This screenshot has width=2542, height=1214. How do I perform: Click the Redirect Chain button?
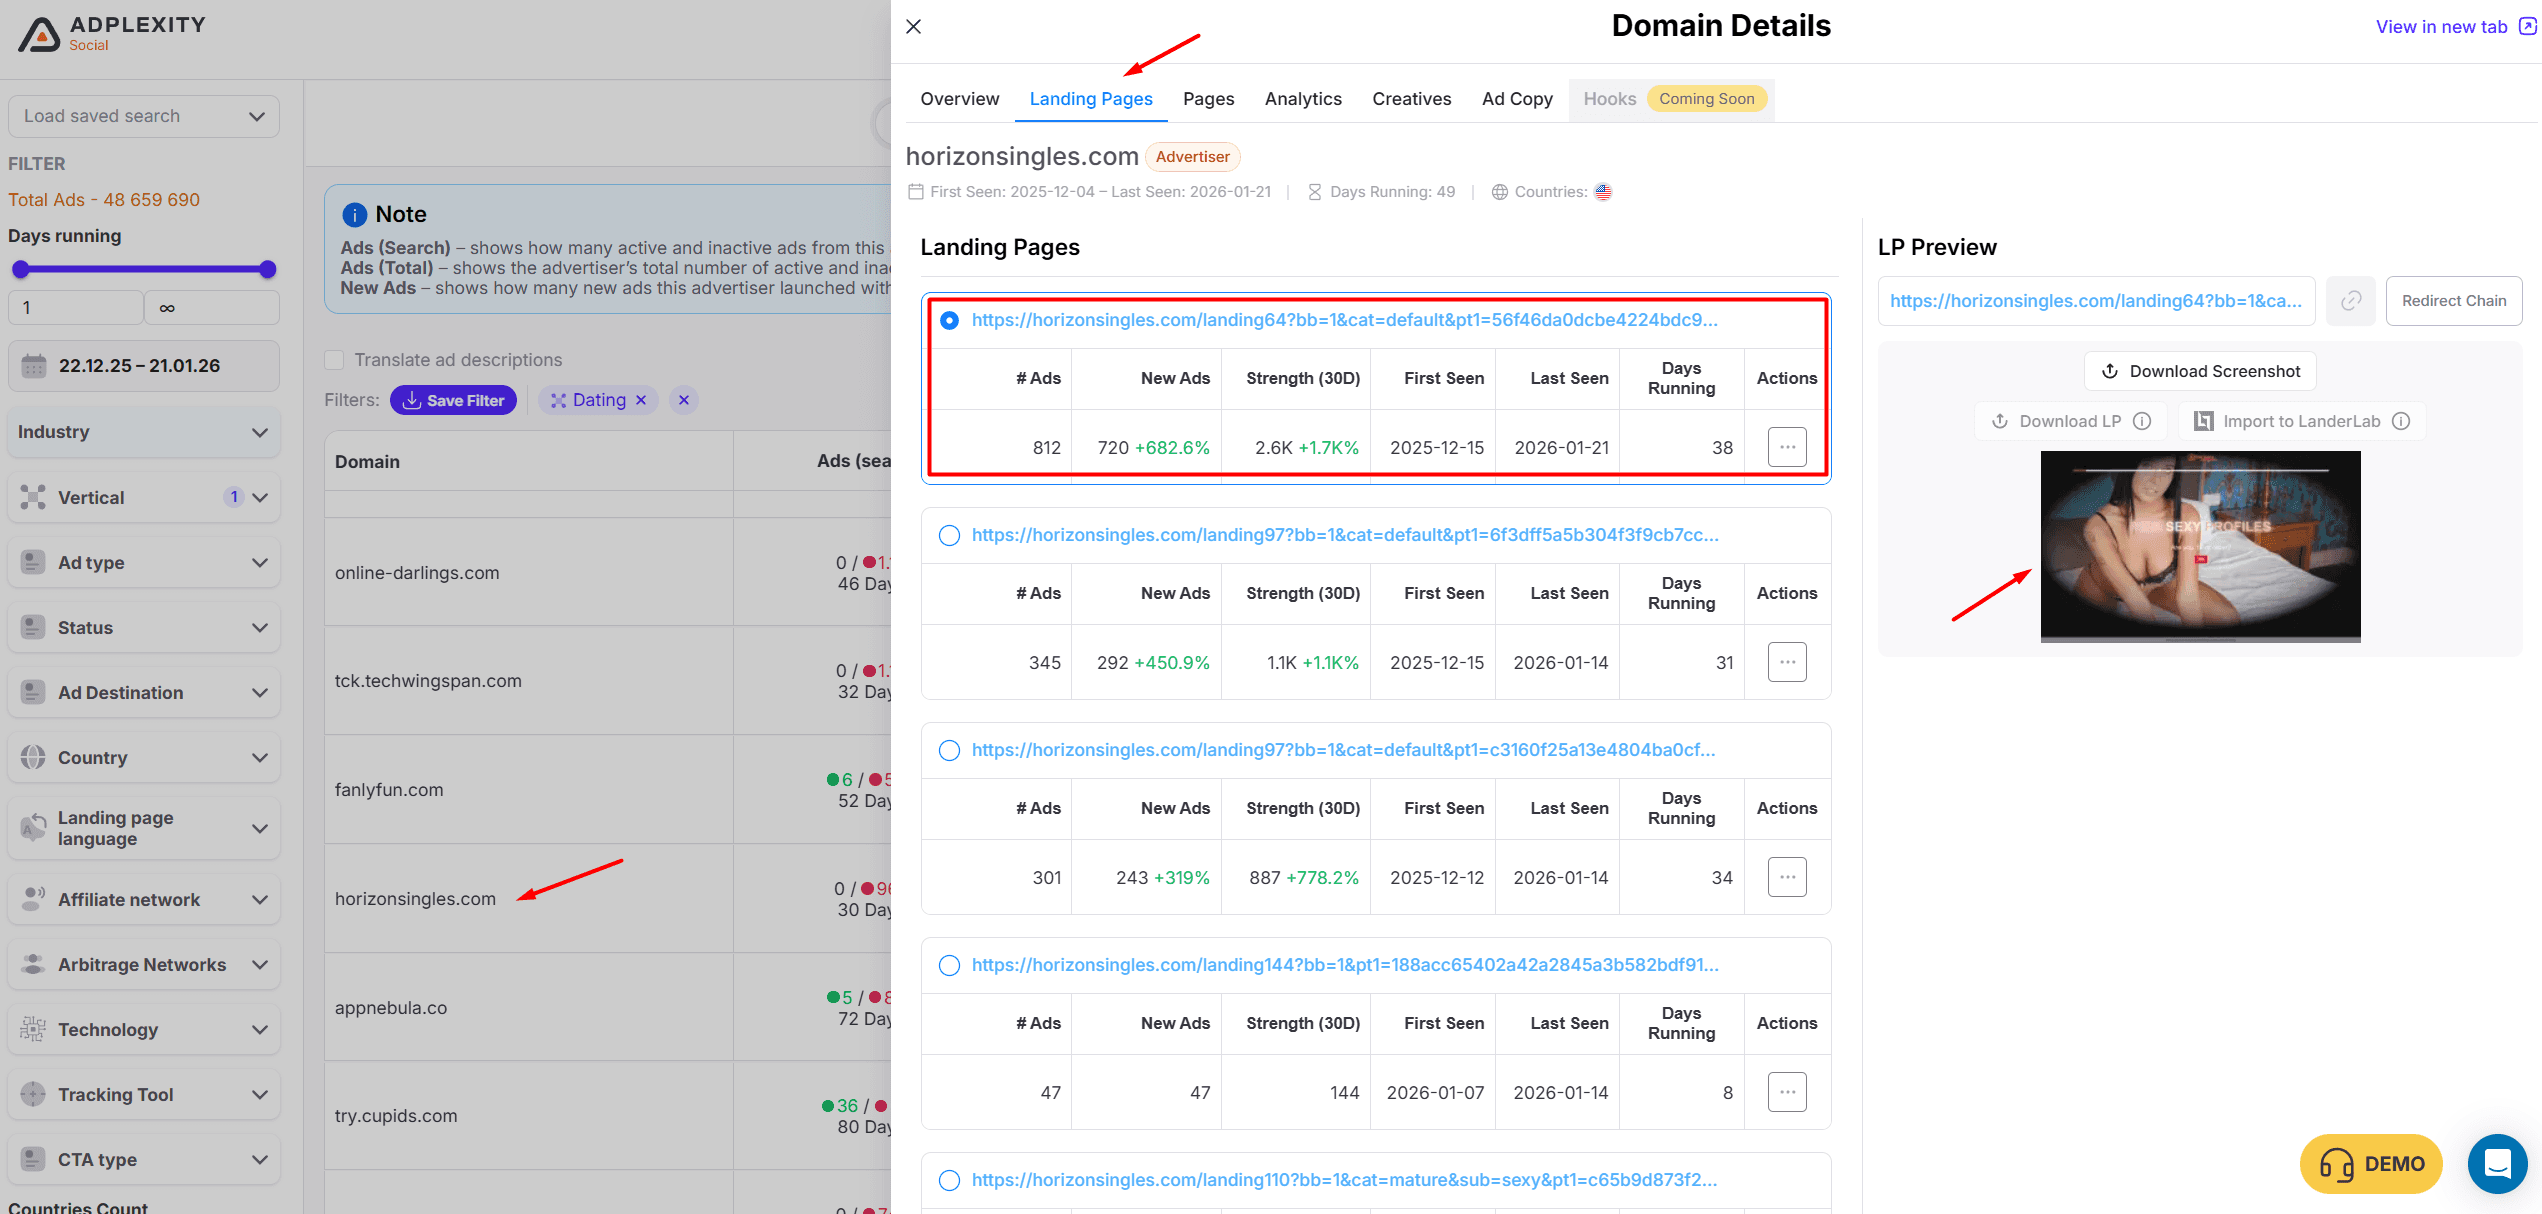(x=2453, y=301)
